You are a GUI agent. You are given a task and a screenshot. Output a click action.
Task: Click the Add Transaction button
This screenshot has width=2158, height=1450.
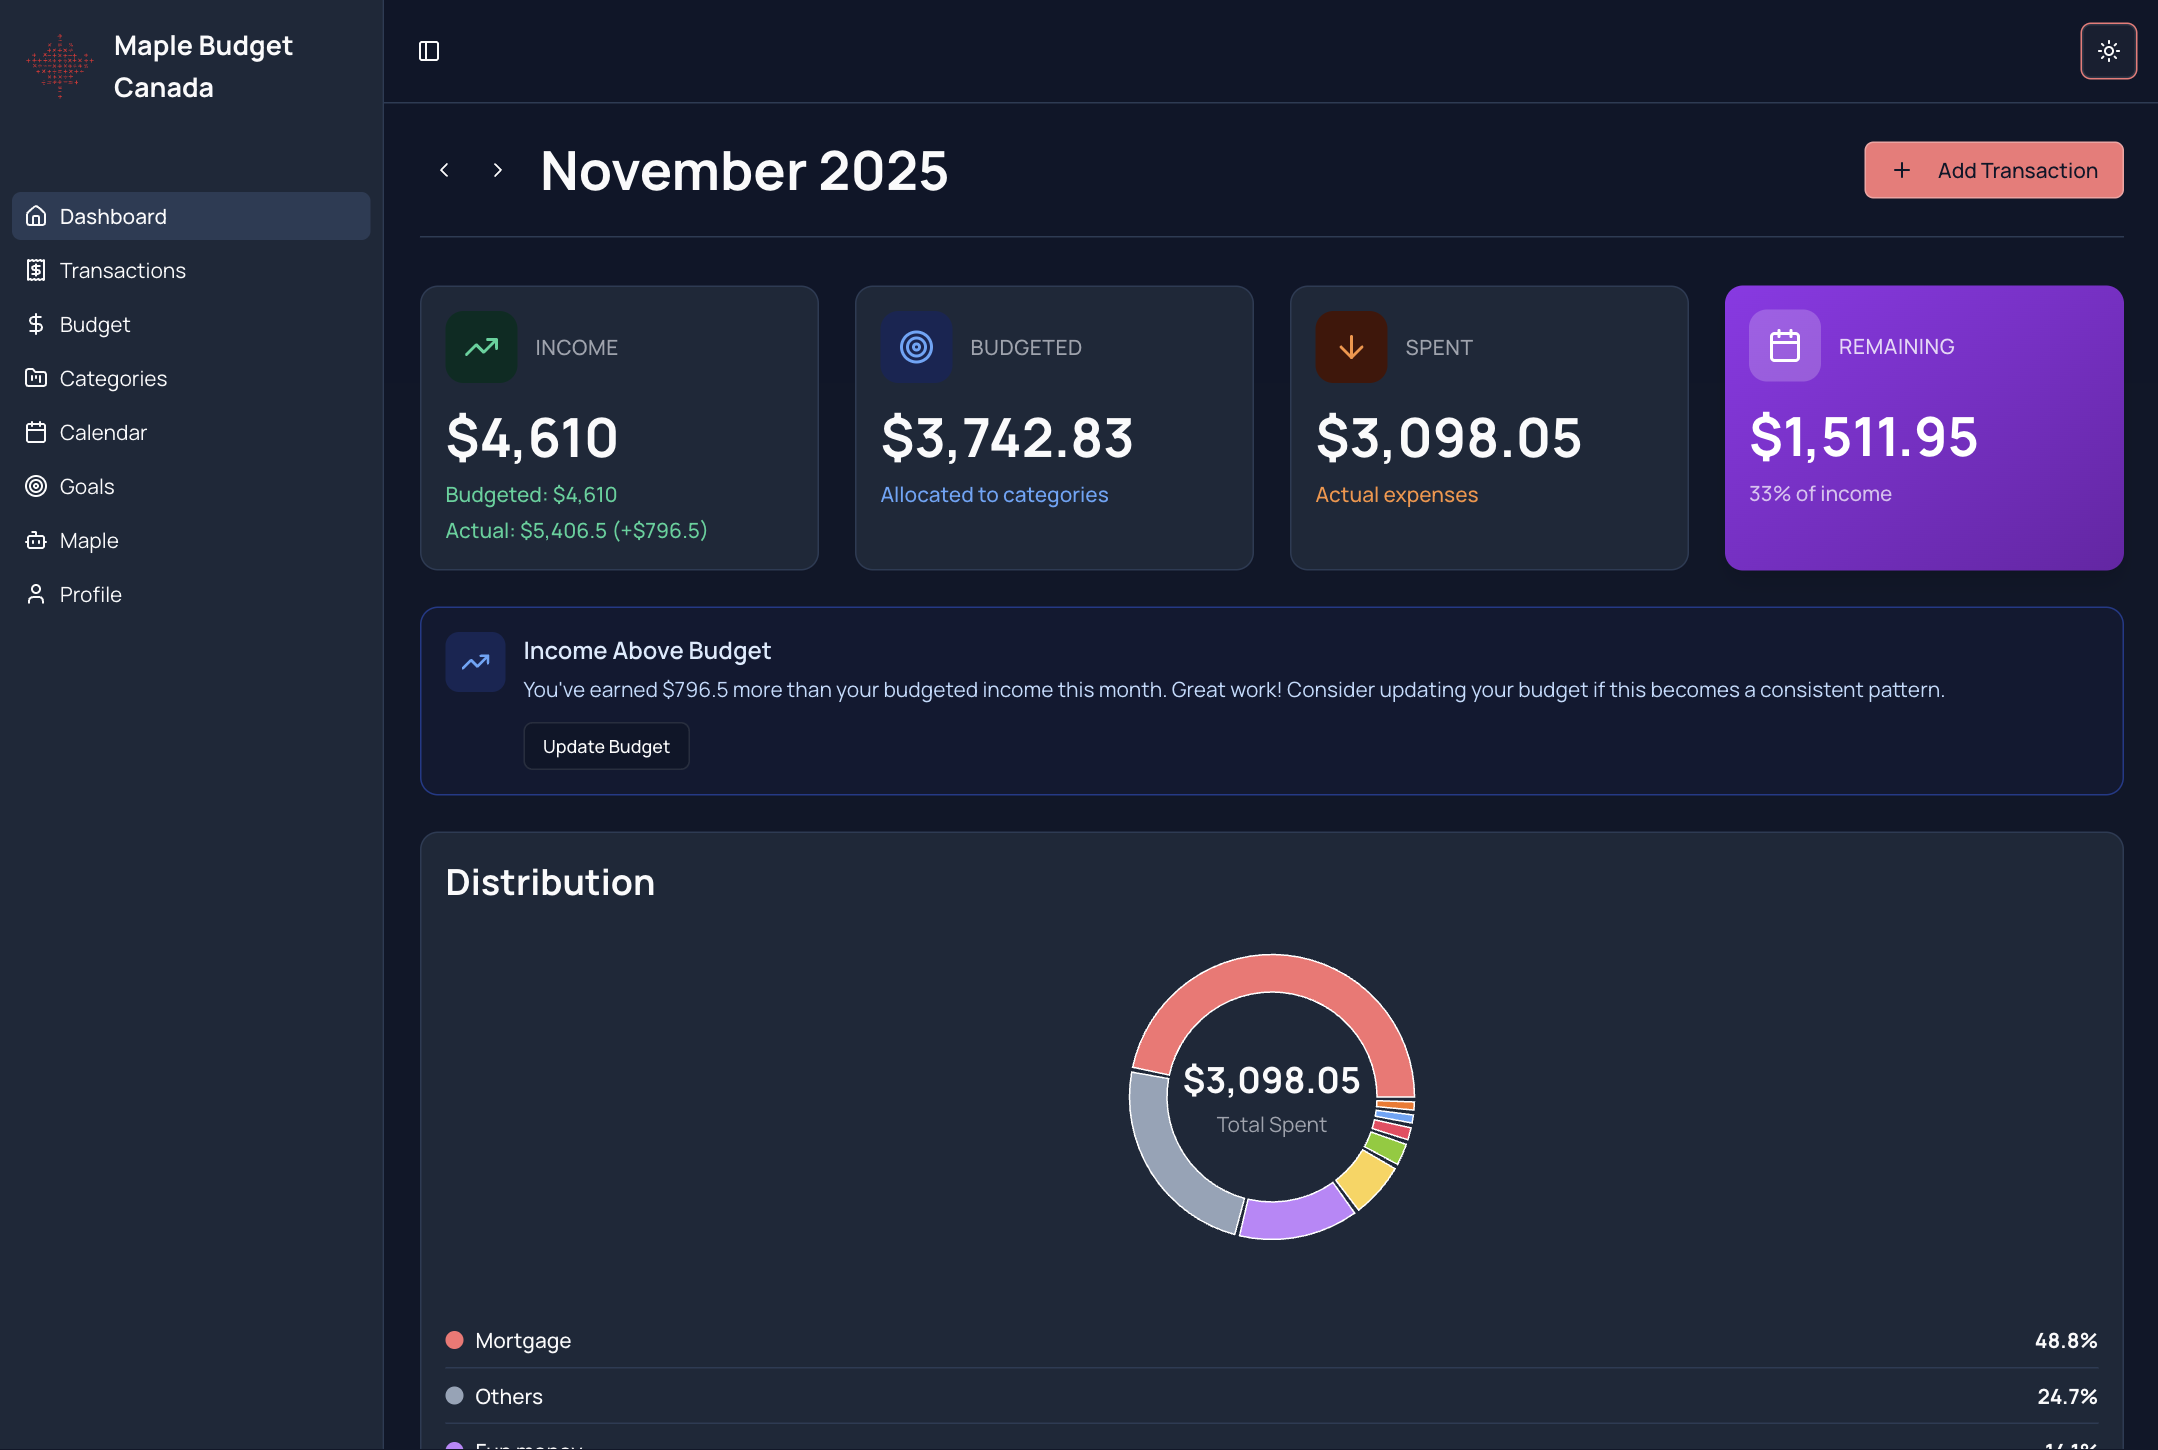click(1993, 170)
